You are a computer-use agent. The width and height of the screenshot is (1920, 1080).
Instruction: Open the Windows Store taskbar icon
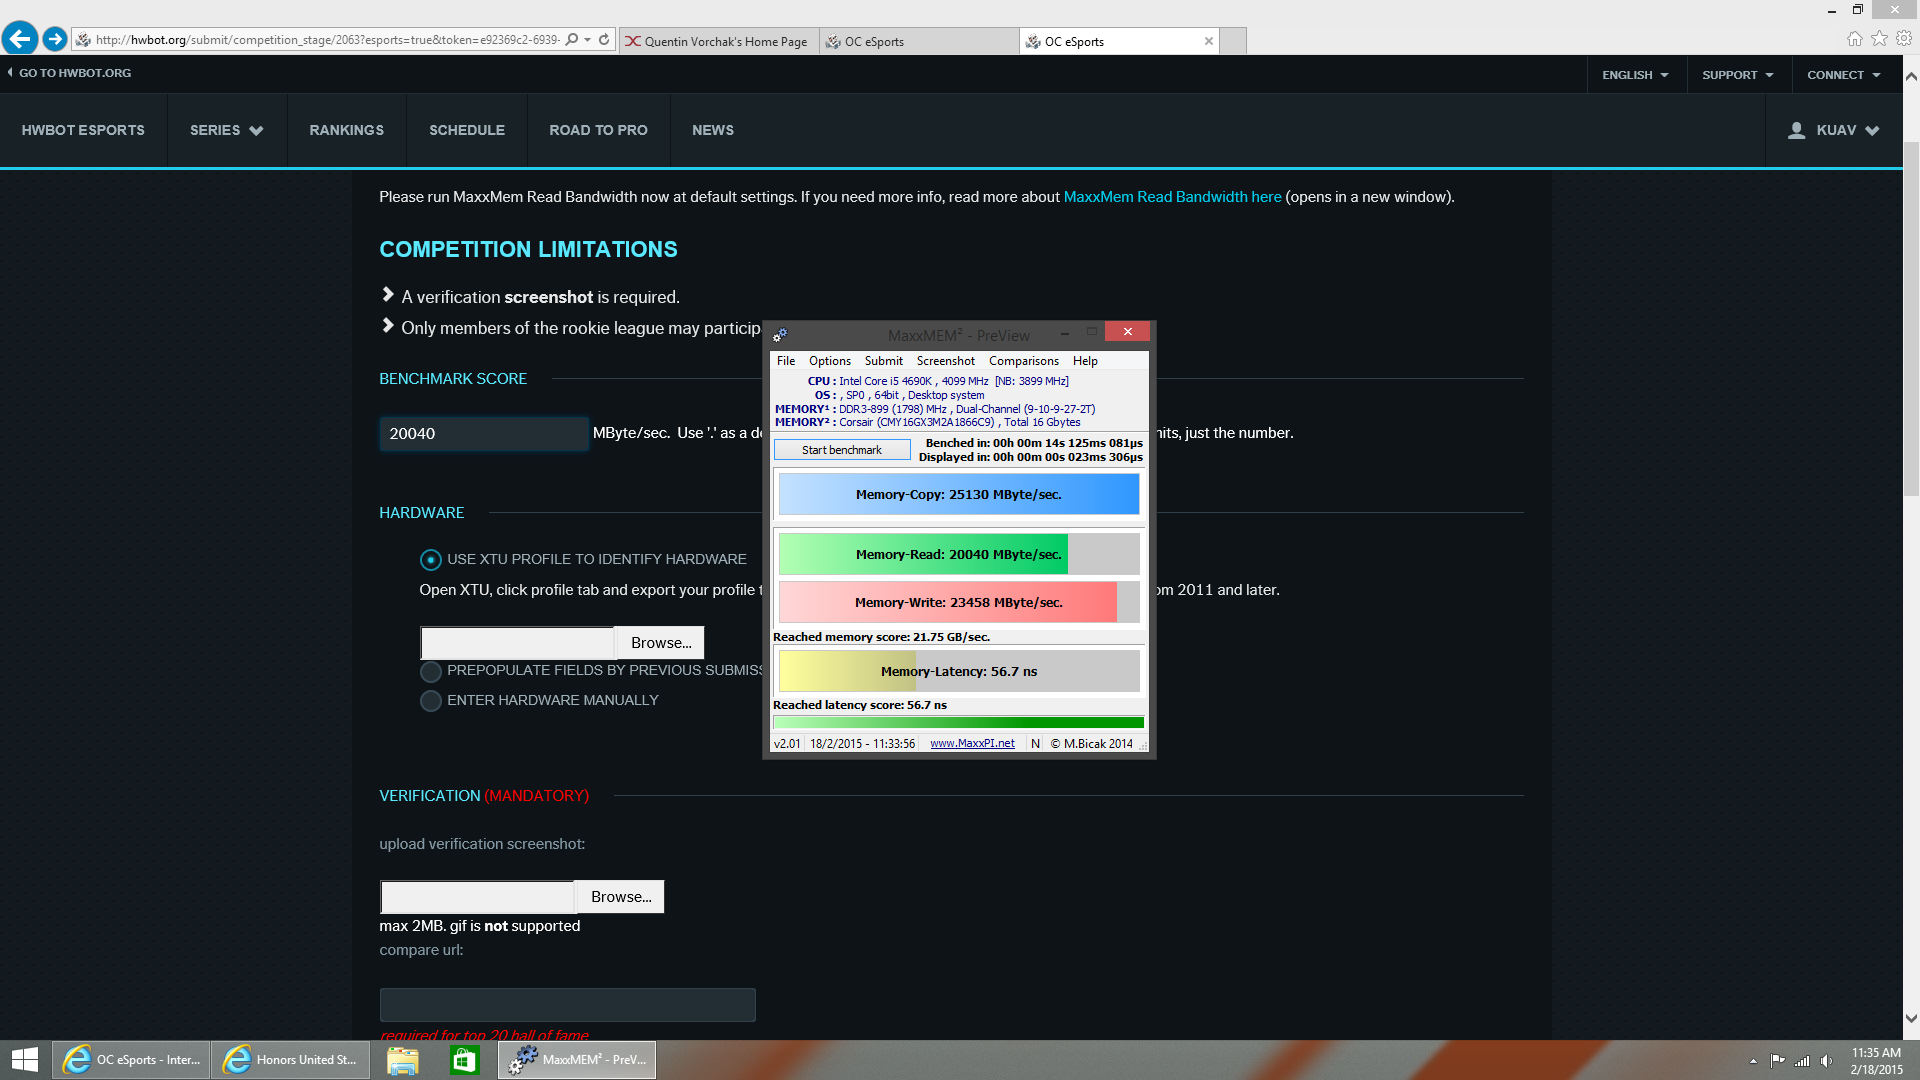pos(464,1060)
